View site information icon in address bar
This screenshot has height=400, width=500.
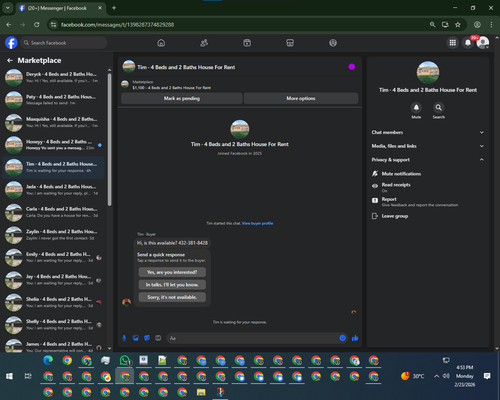click(53, 25)
